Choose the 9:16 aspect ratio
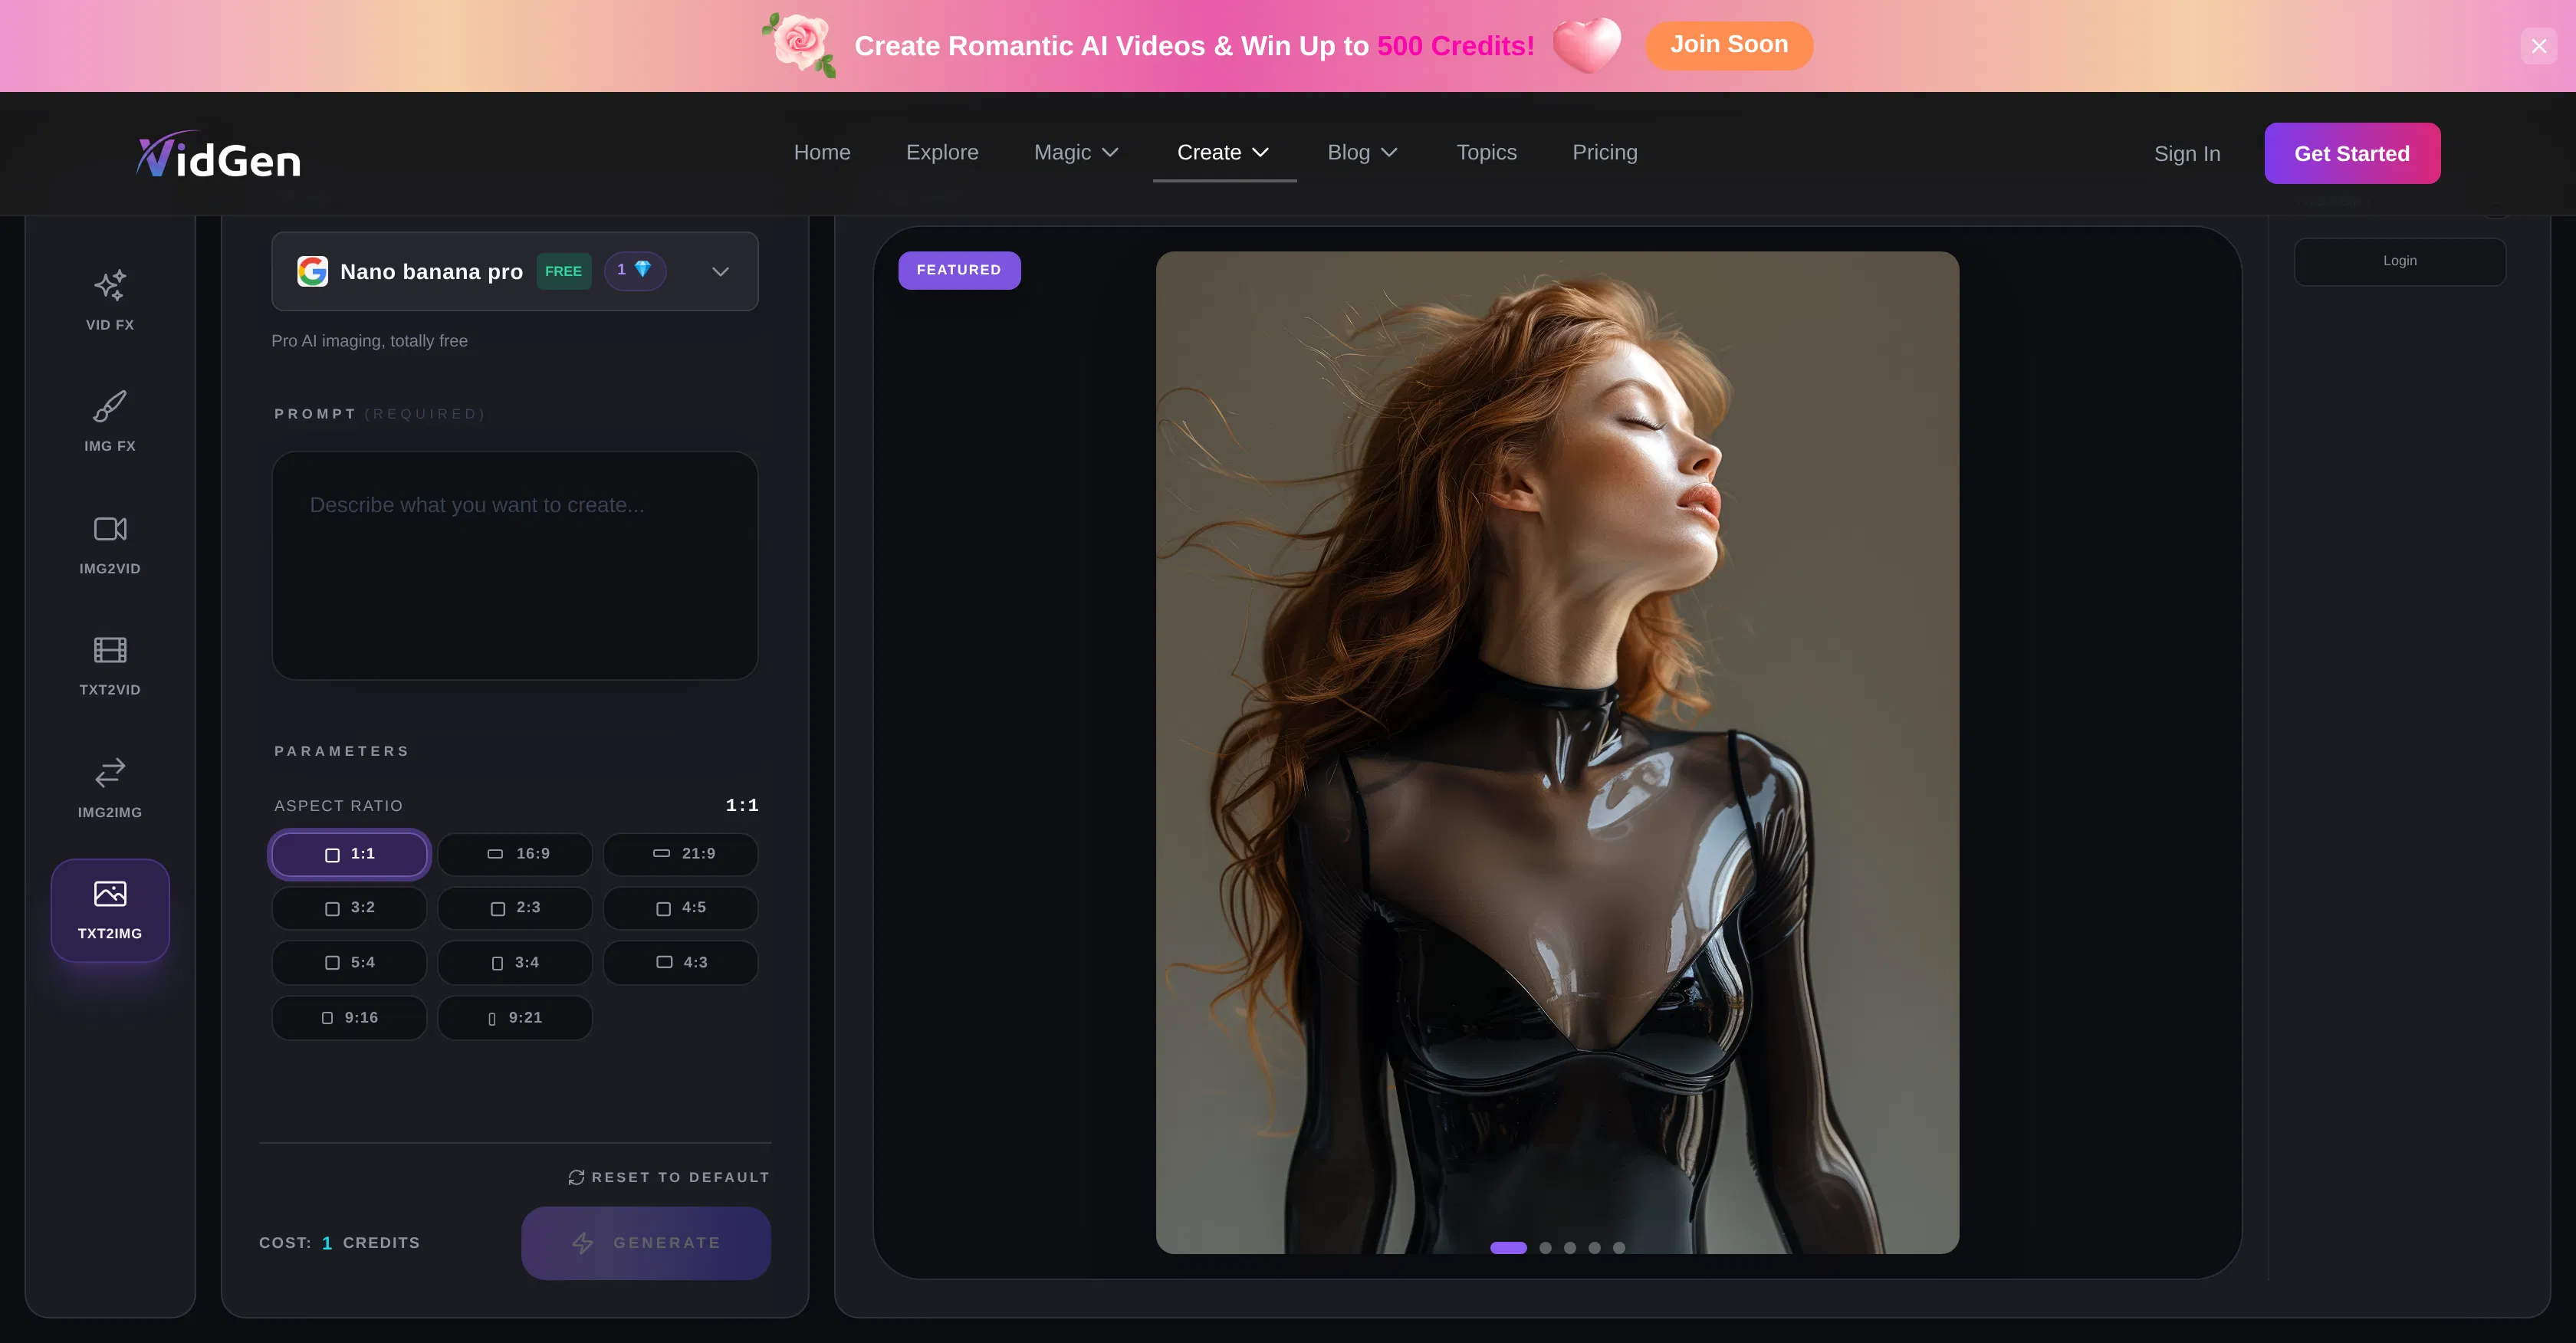The width and height of the screenshot is (2576, 1343). pyautogui.click(x=349, y=1017)
